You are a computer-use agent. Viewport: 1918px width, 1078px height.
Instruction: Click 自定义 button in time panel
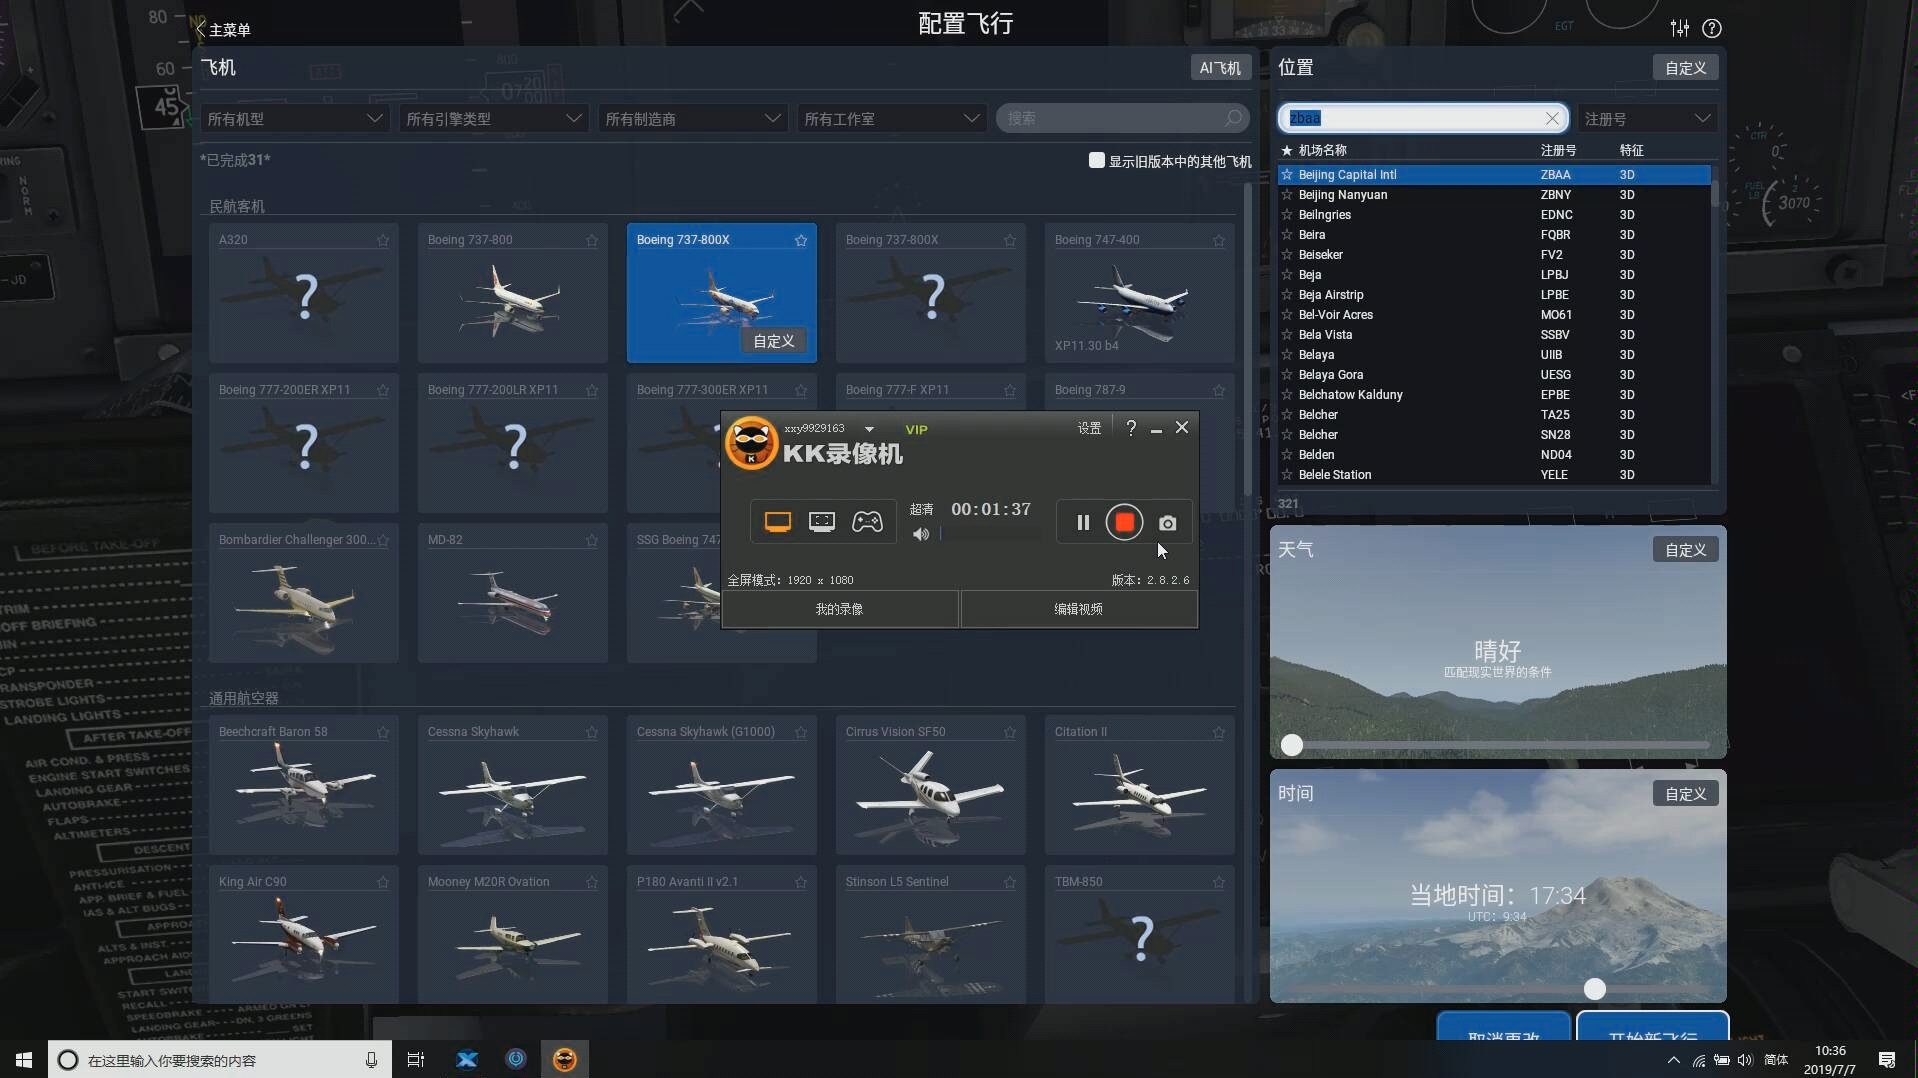point(1685,793)
